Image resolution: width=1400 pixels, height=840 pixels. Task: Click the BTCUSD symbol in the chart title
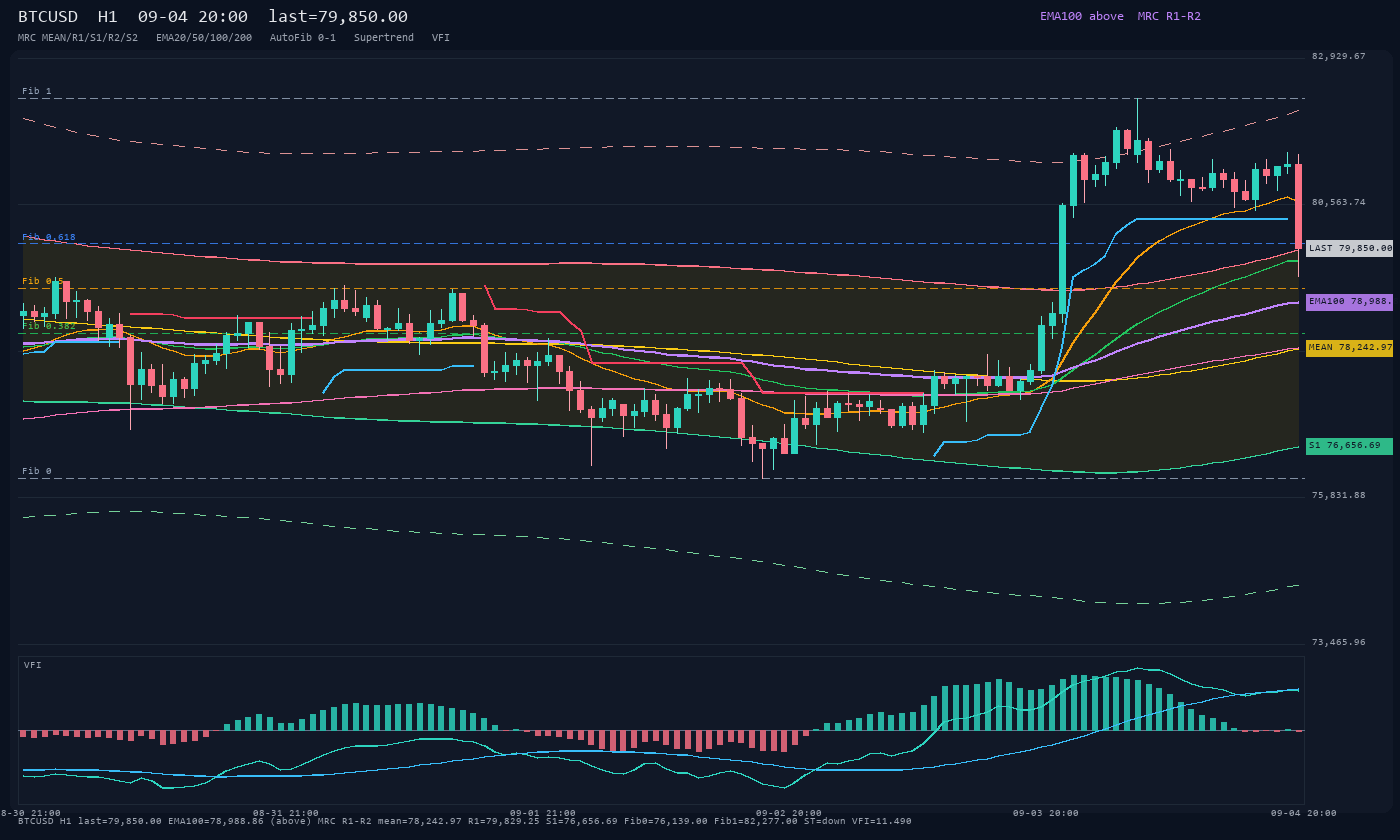(52, 17)
